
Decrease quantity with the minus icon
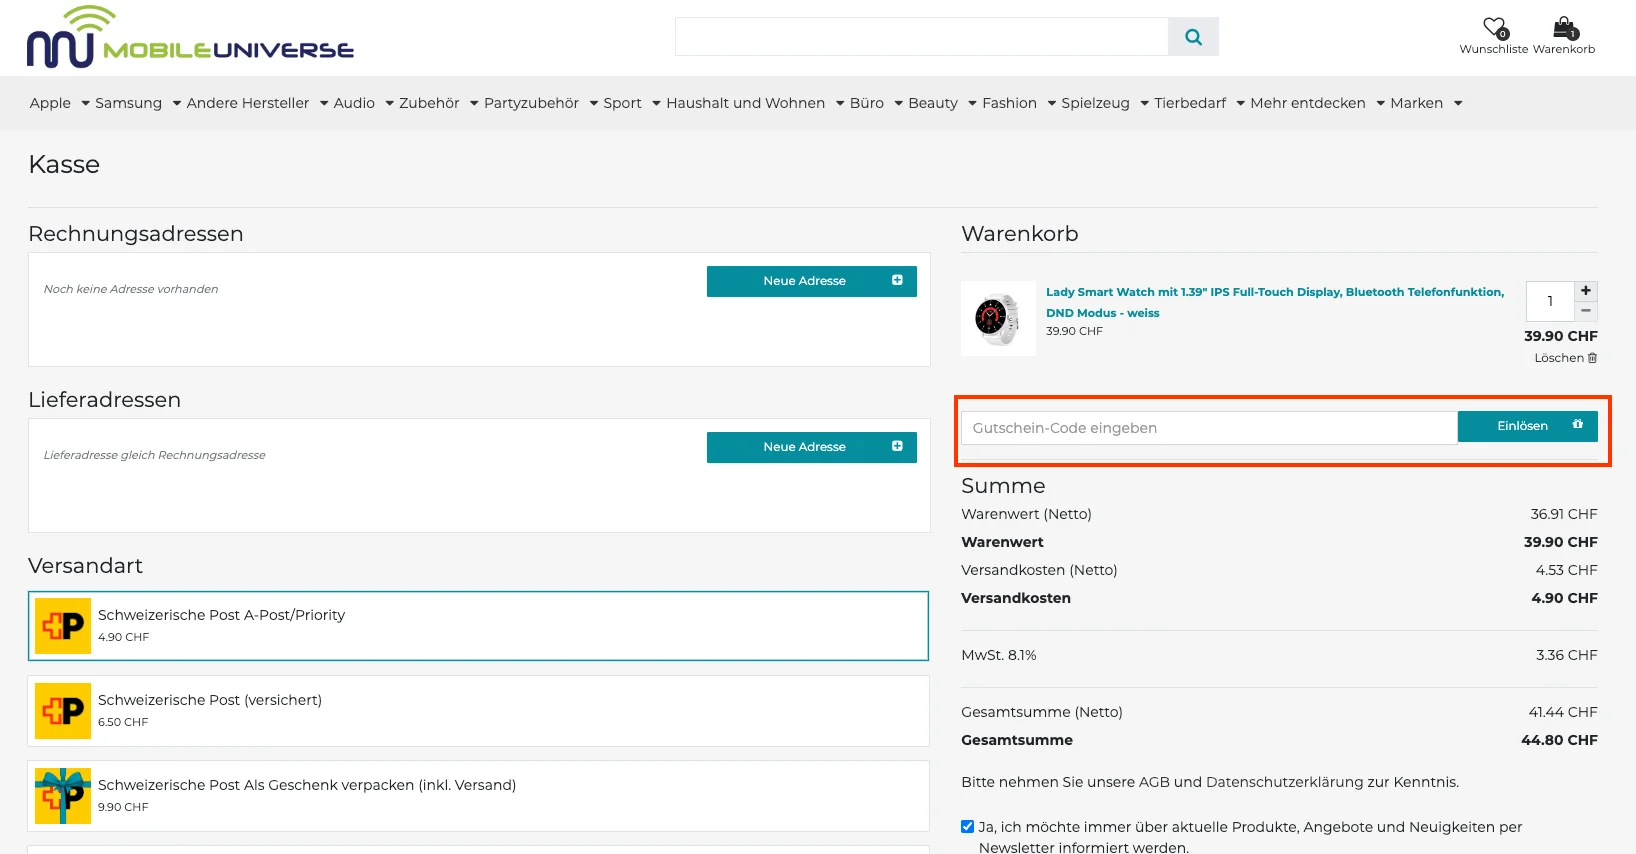coord(1586,311)
